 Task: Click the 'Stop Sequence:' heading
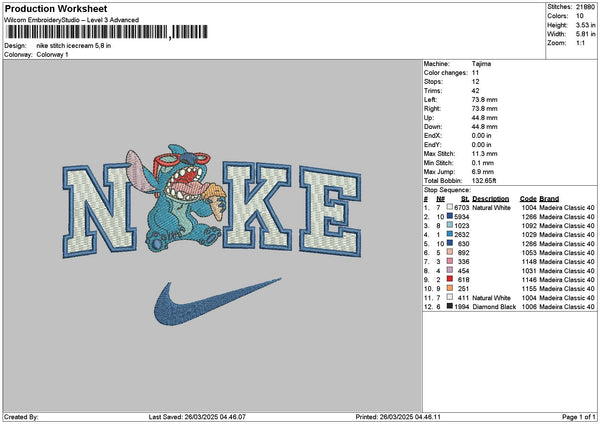click(447, 190)
